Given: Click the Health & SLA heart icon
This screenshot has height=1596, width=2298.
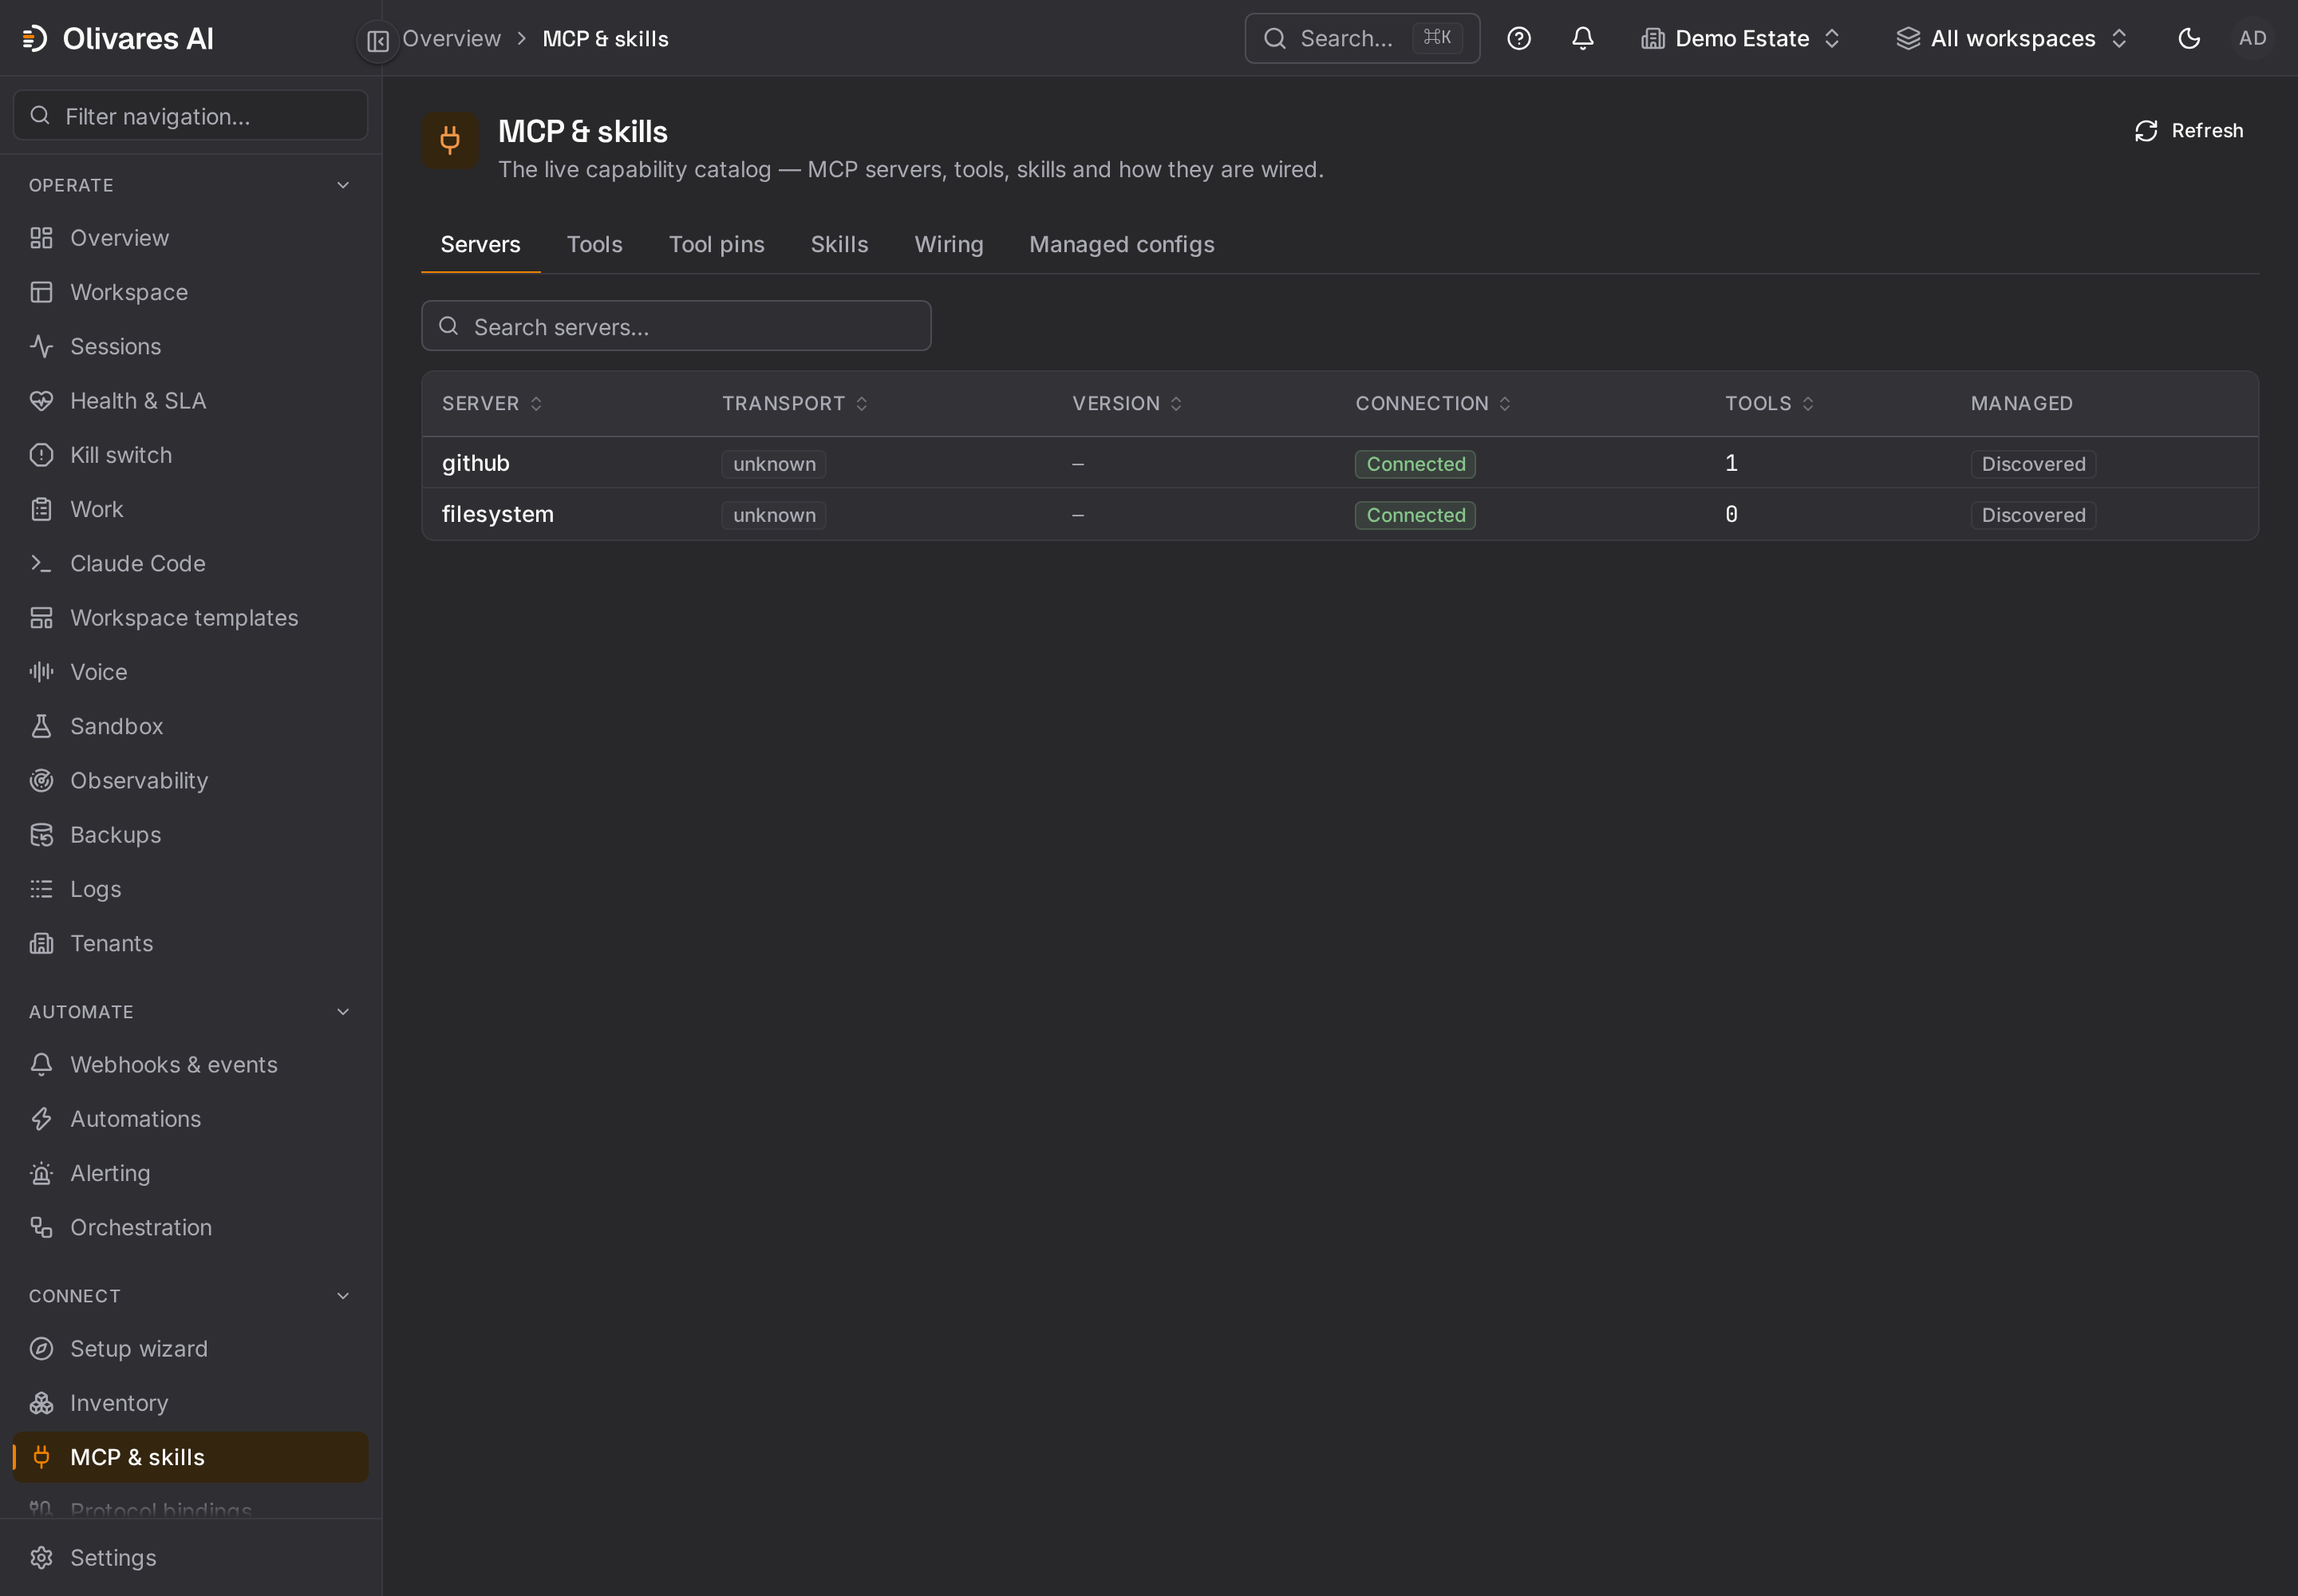Looking at the screenshot, I should 41,400.
